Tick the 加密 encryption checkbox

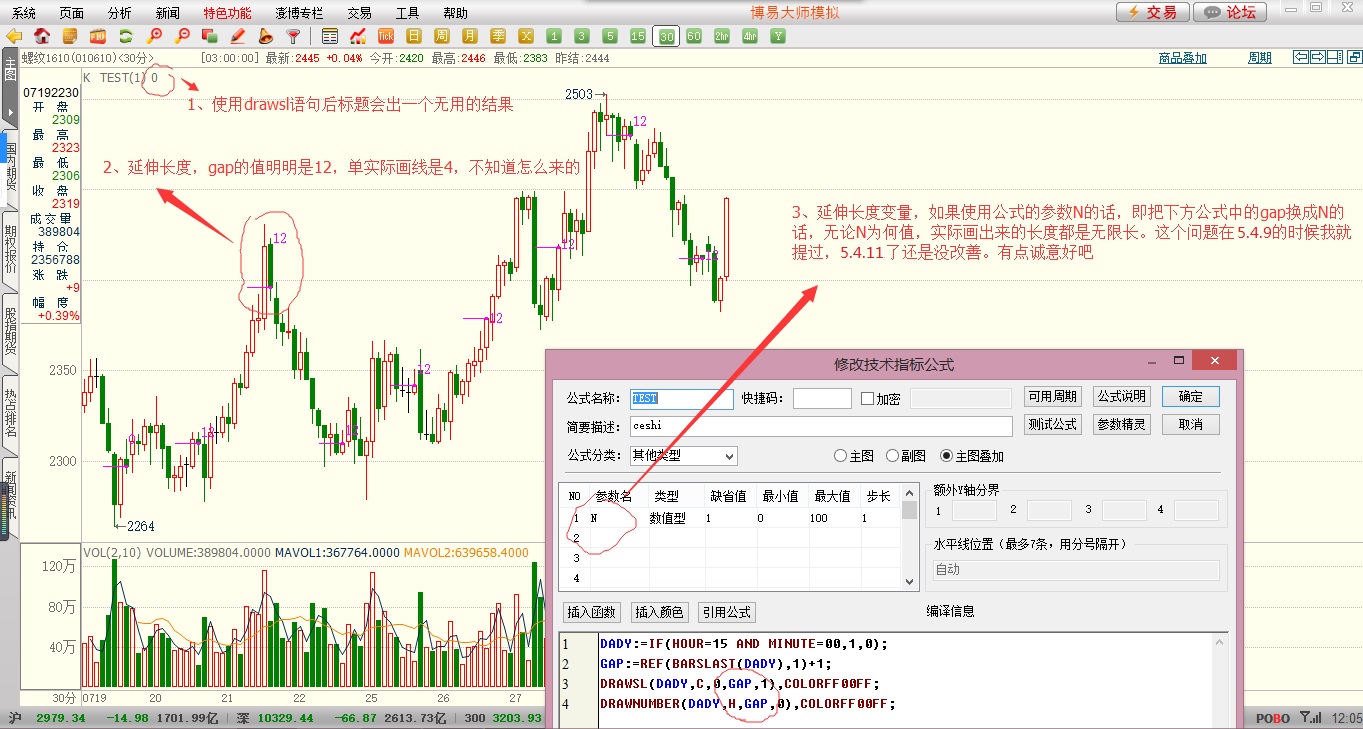(x=867, y=399)
